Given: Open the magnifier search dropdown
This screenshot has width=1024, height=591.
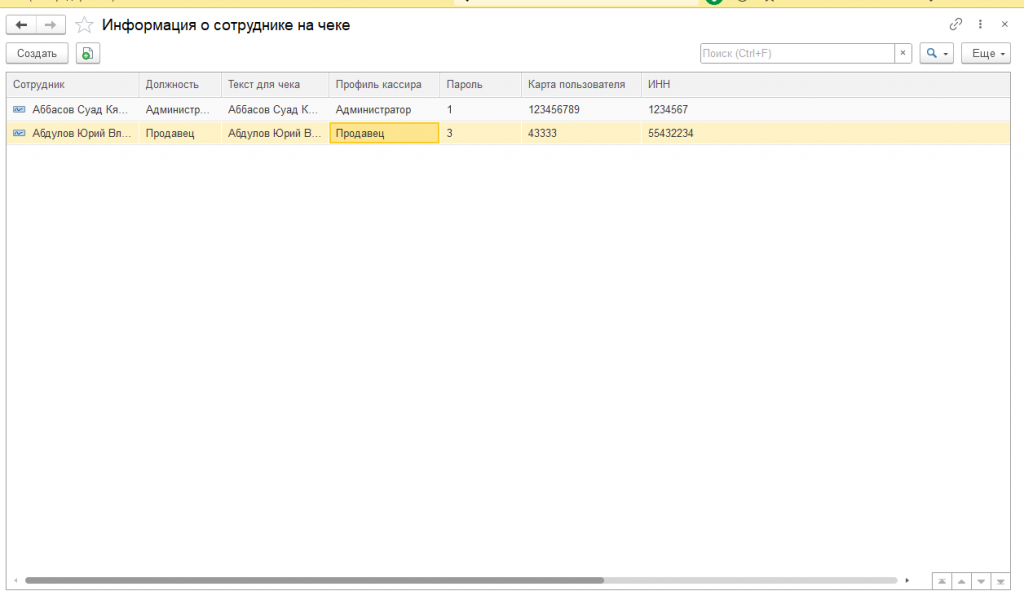Looking at the screenshot, I should (x=936, y=54).
